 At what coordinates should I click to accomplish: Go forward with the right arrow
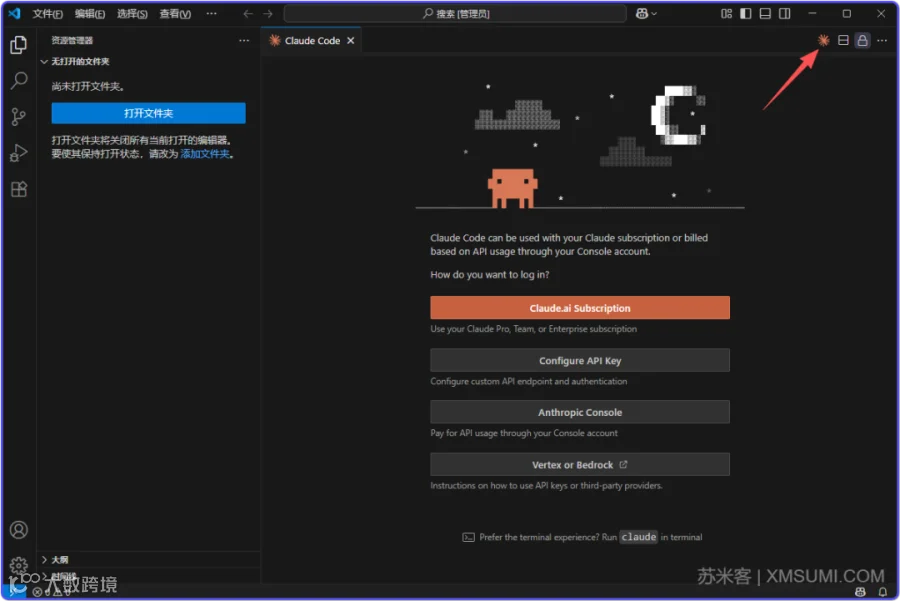tap(267, 13)
